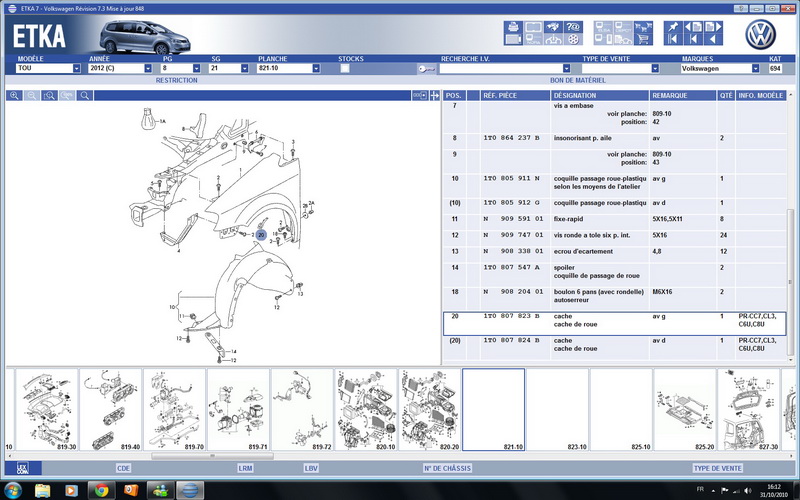The width and height of the screenshot is (800, 500).
Task: Click the DÉSIGNATION column header
Action: coord(600,95)
